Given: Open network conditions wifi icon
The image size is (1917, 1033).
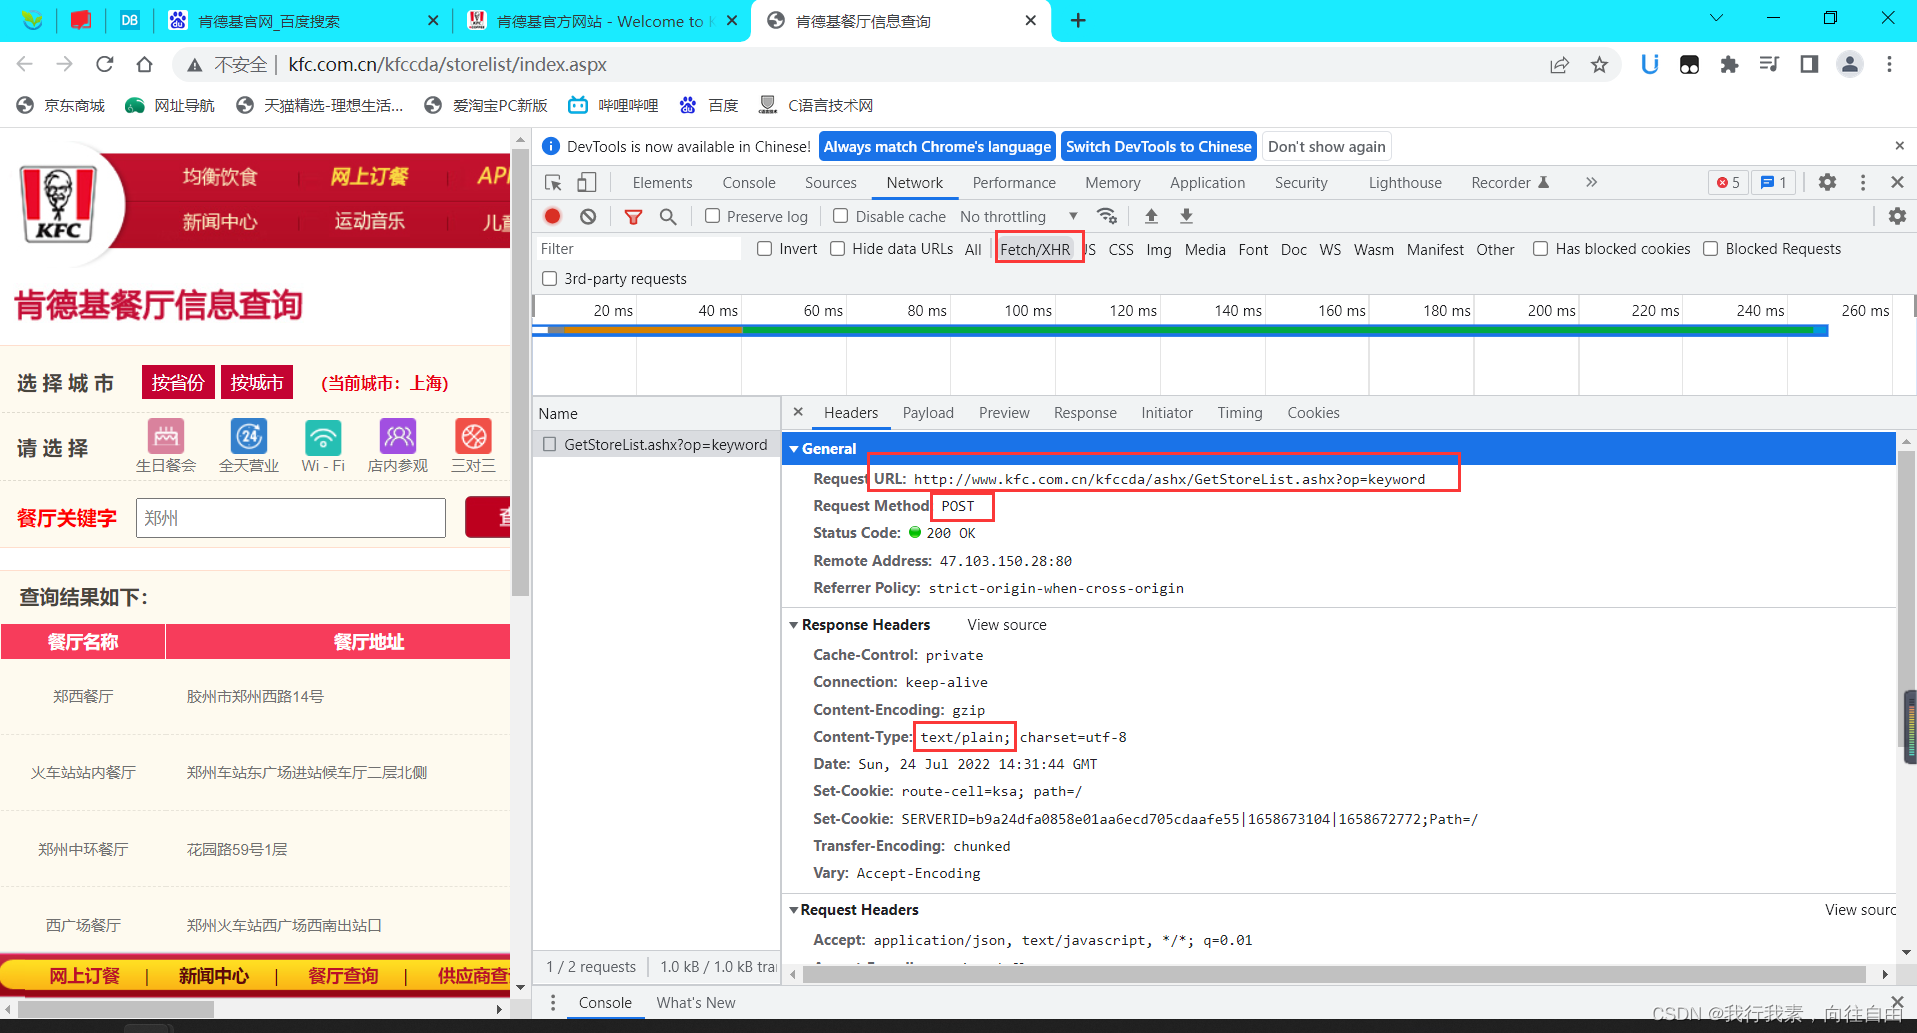Looking at the screenshot, I should 1107,216.
